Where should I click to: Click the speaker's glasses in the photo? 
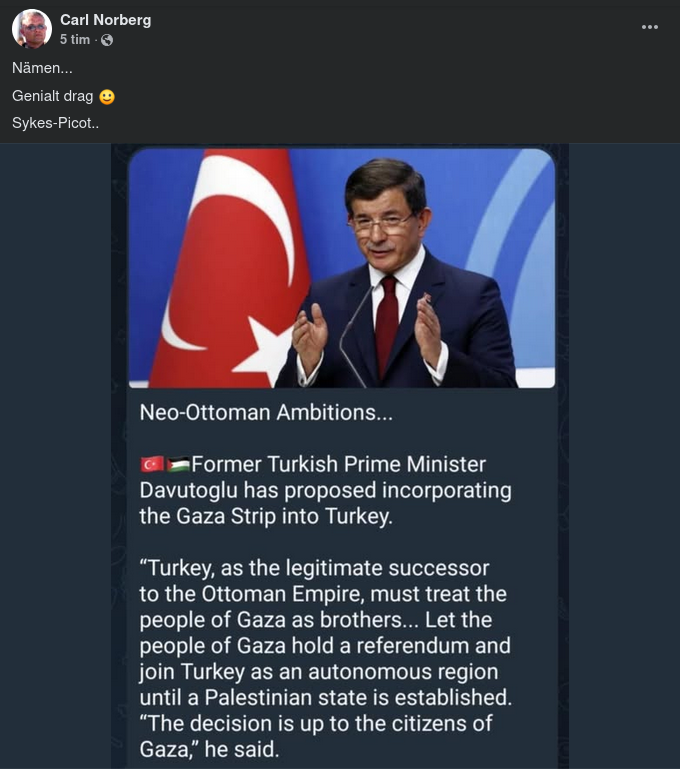pos(380,226)
